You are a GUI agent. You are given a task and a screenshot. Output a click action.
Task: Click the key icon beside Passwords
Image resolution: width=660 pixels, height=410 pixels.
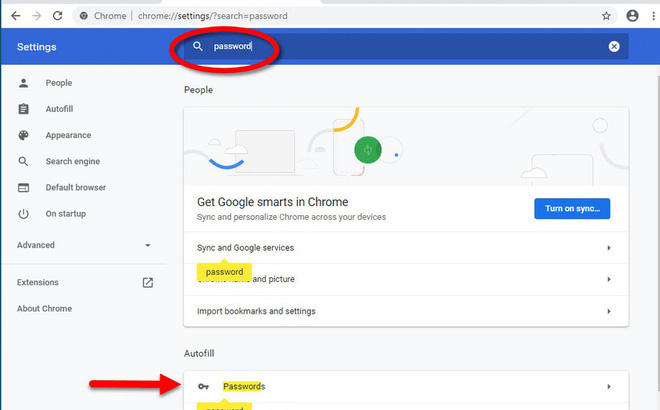click(x=203, y=386)
